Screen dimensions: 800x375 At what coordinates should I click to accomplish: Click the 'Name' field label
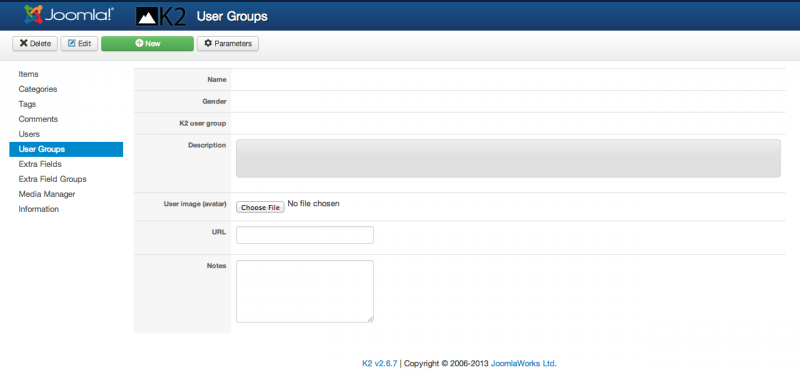click(x=217, y=80)
